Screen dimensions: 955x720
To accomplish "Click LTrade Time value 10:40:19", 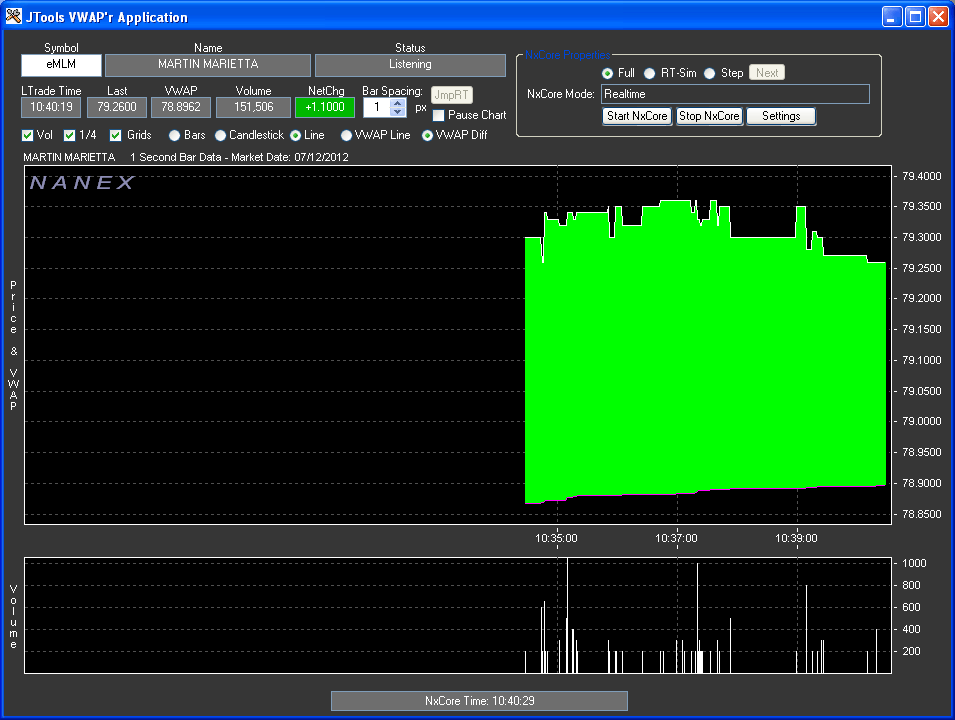I will click(x=51, y=107).
